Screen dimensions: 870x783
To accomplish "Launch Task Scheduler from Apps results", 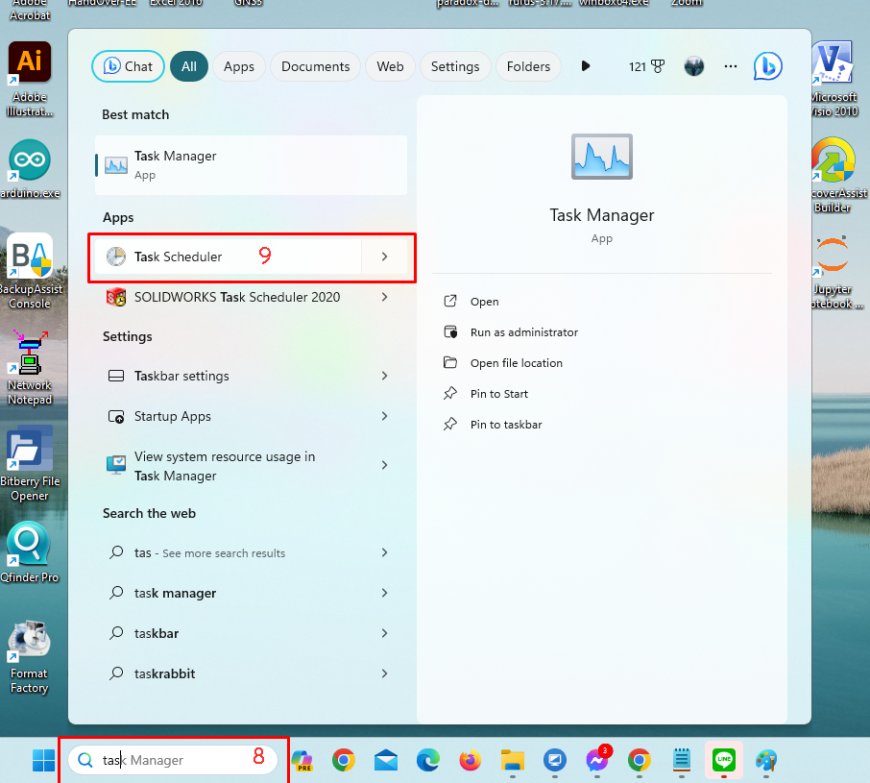I will tap(227, 256).
